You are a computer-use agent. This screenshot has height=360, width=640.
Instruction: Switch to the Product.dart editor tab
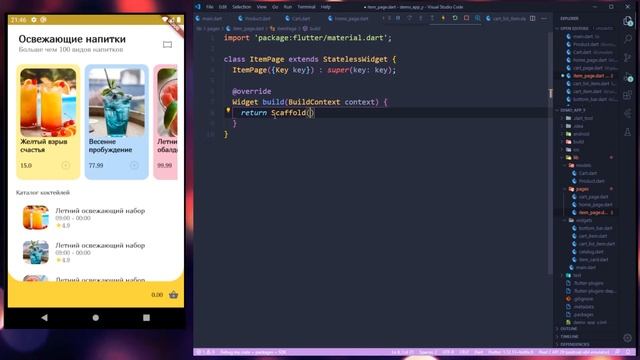tap(254, 18)
